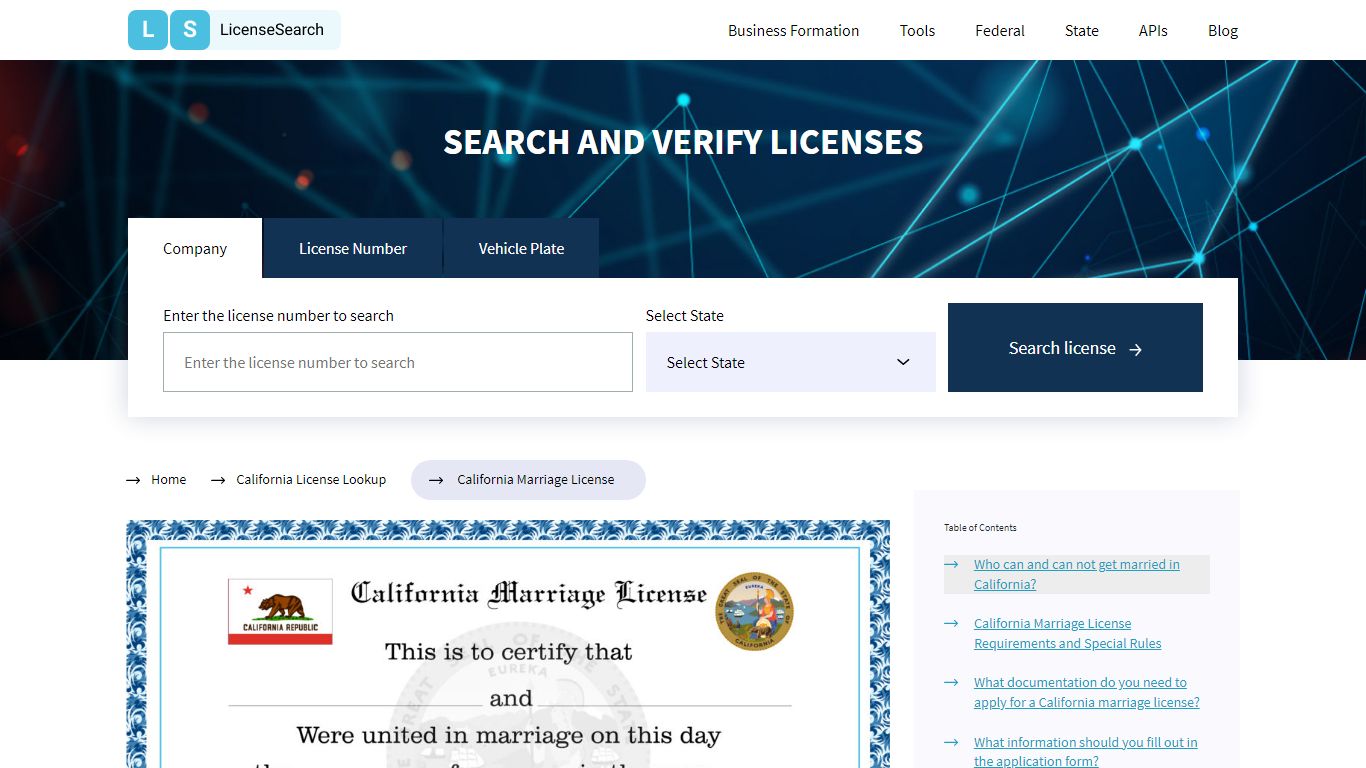Open the State menu
The width and height of the screenshot is (1366, 768).
(x=1082, y=30)
